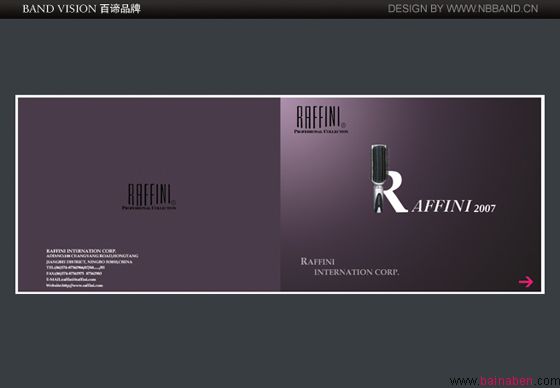Viewport: 560px width, 388px height.
Task: Click the INTERNATION CORP. text on front cover
Action: click(x=356, y=272)
